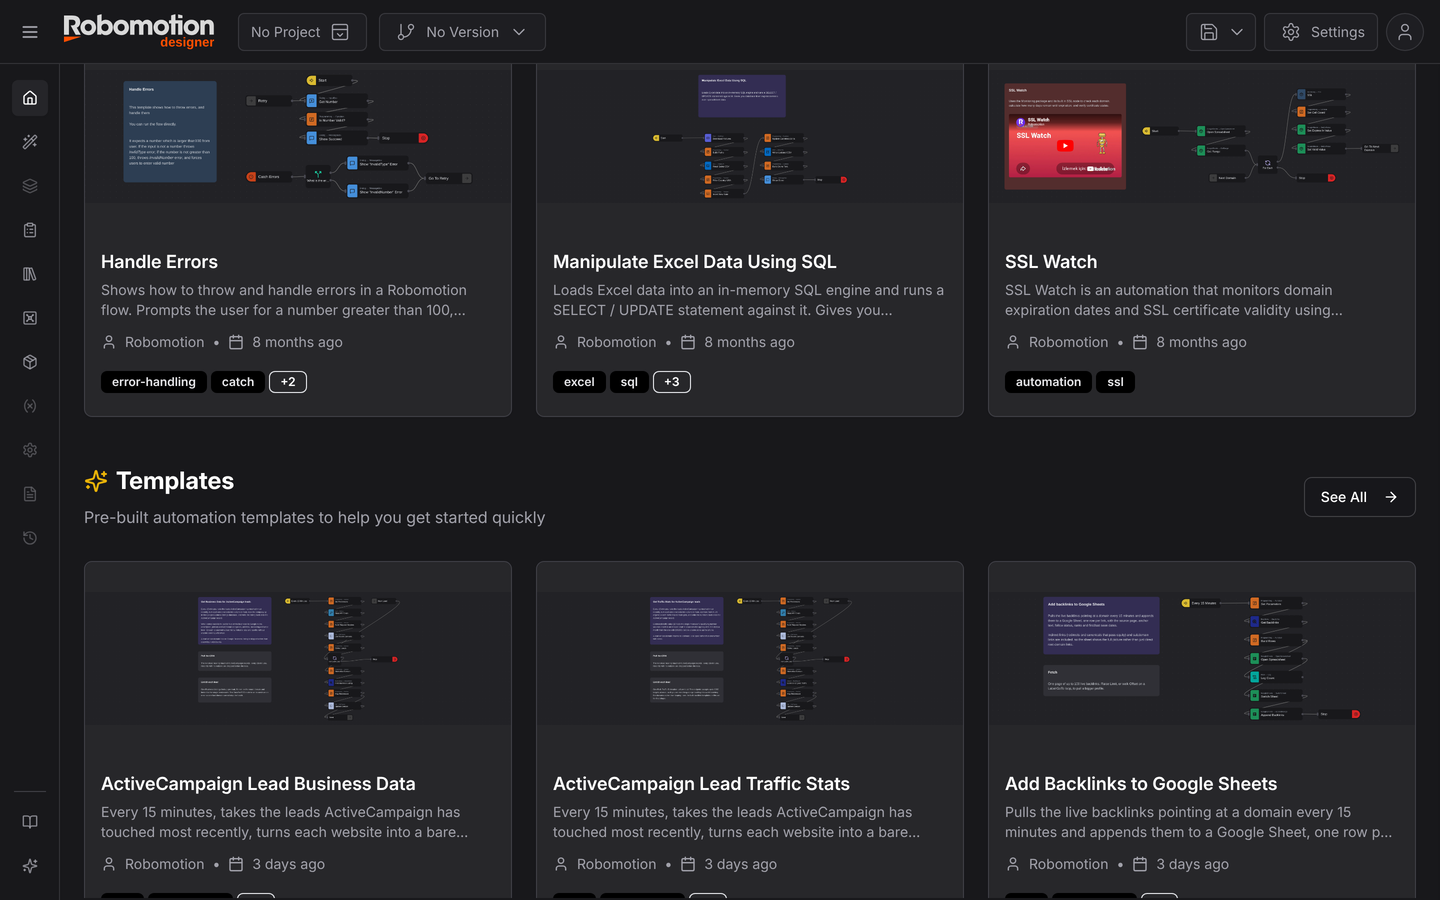
Task: Open the Handle Errors card title
Action: tap(159, 262)
